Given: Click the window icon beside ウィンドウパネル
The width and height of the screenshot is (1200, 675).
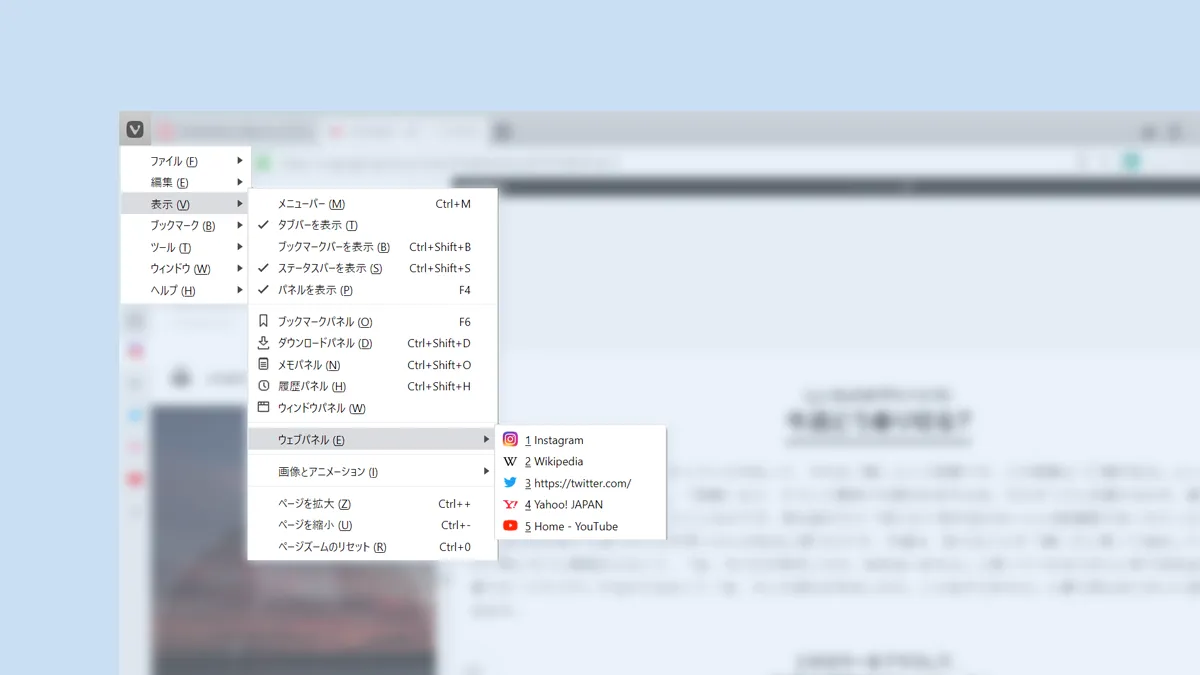Looking at the screenshot, I should pyautogui.click(x=263, y=408).
